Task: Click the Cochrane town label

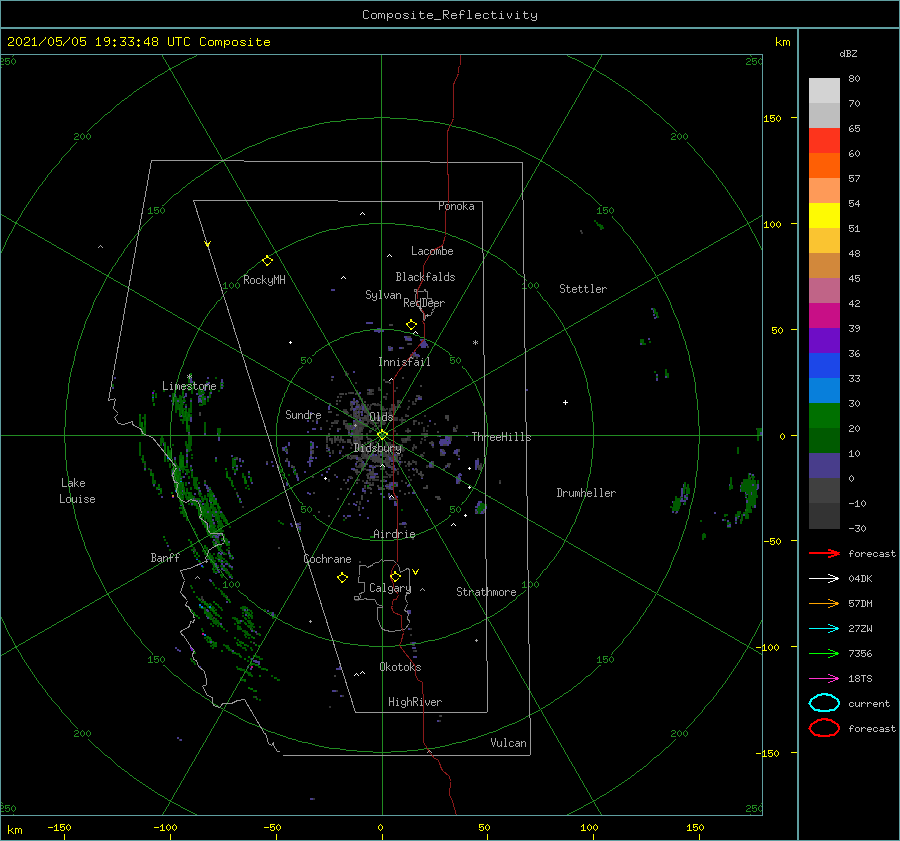Action: [x=327, y=559]
